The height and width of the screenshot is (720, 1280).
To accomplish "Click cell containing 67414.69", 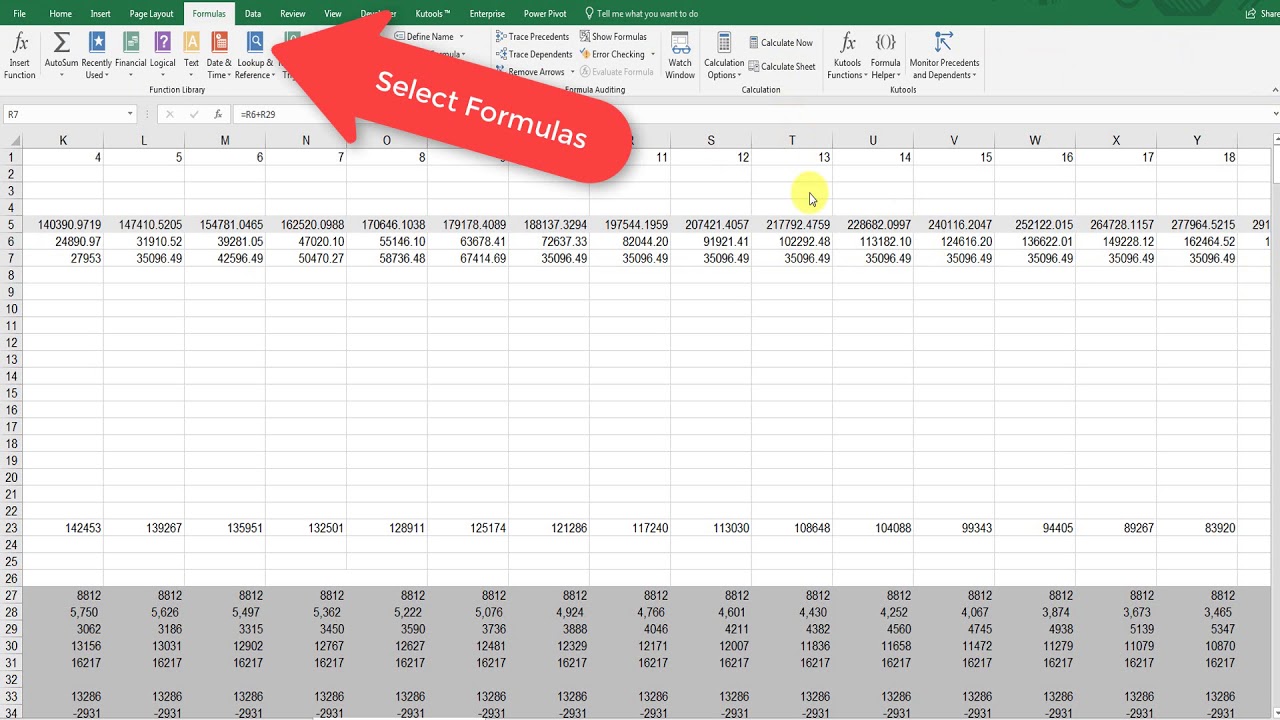I will click(x=468, y=258).
